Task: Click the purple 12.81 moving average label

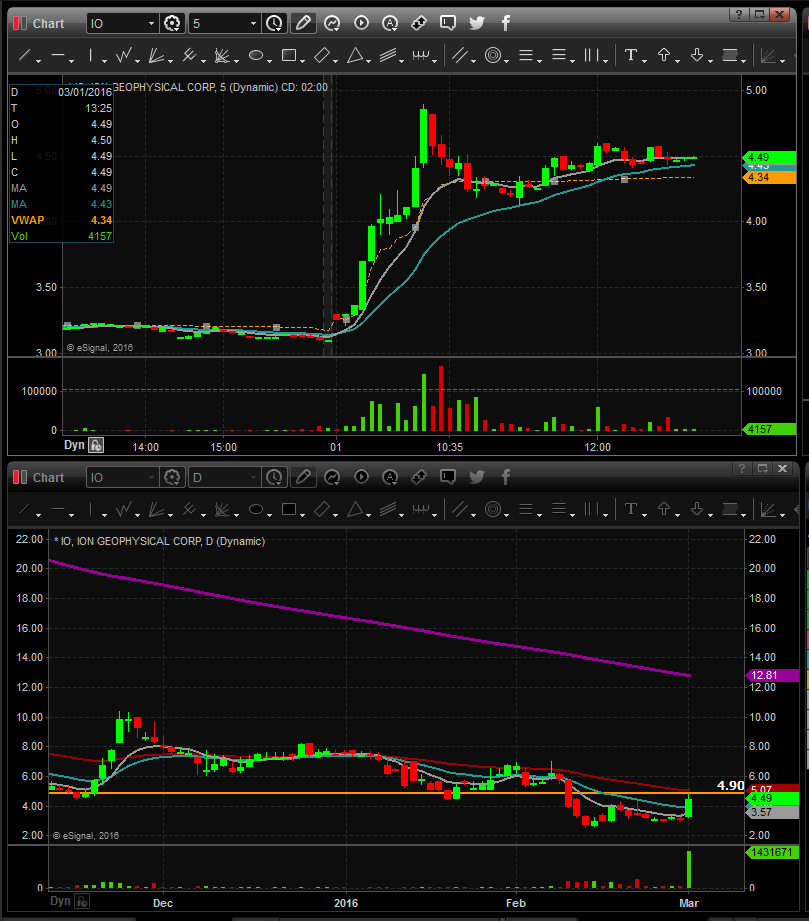Action: 772,675
